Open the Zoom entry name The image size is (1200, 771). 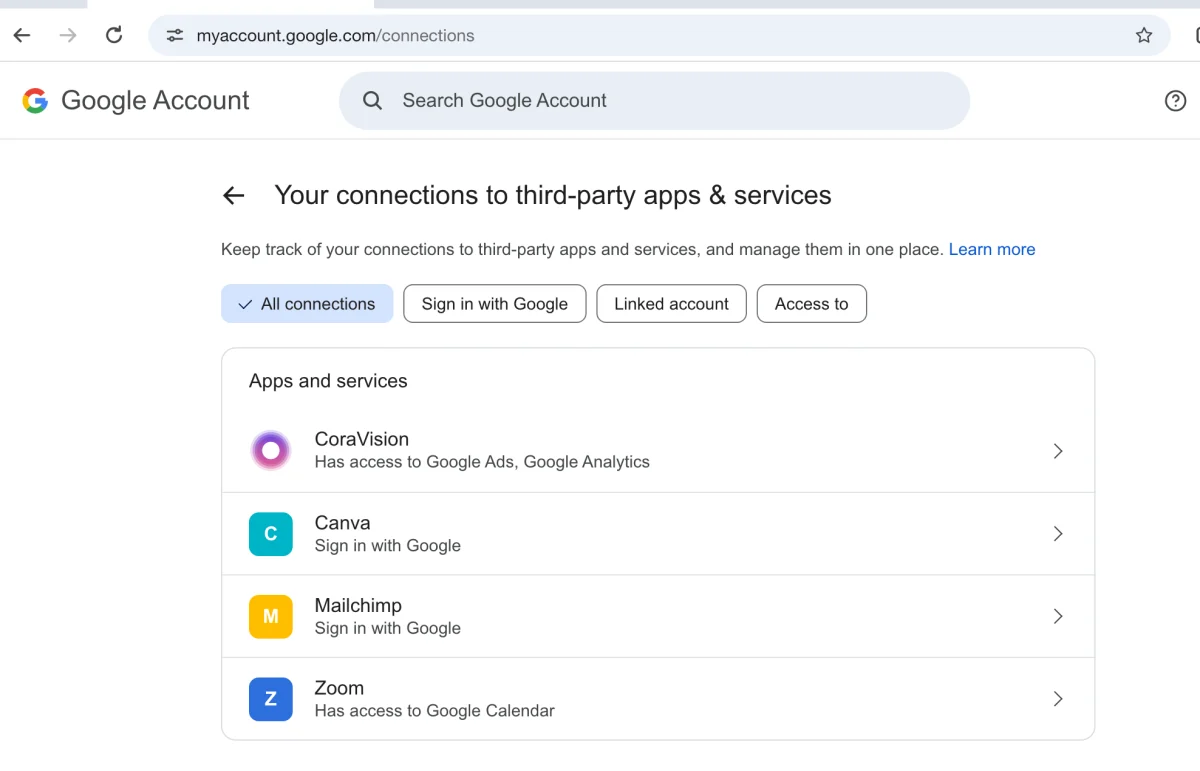coord(339,688)
